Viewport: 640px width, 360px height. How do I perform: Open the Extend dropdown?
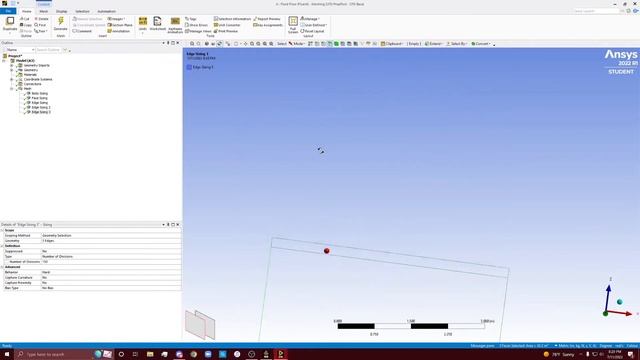[x=433, y=44]
